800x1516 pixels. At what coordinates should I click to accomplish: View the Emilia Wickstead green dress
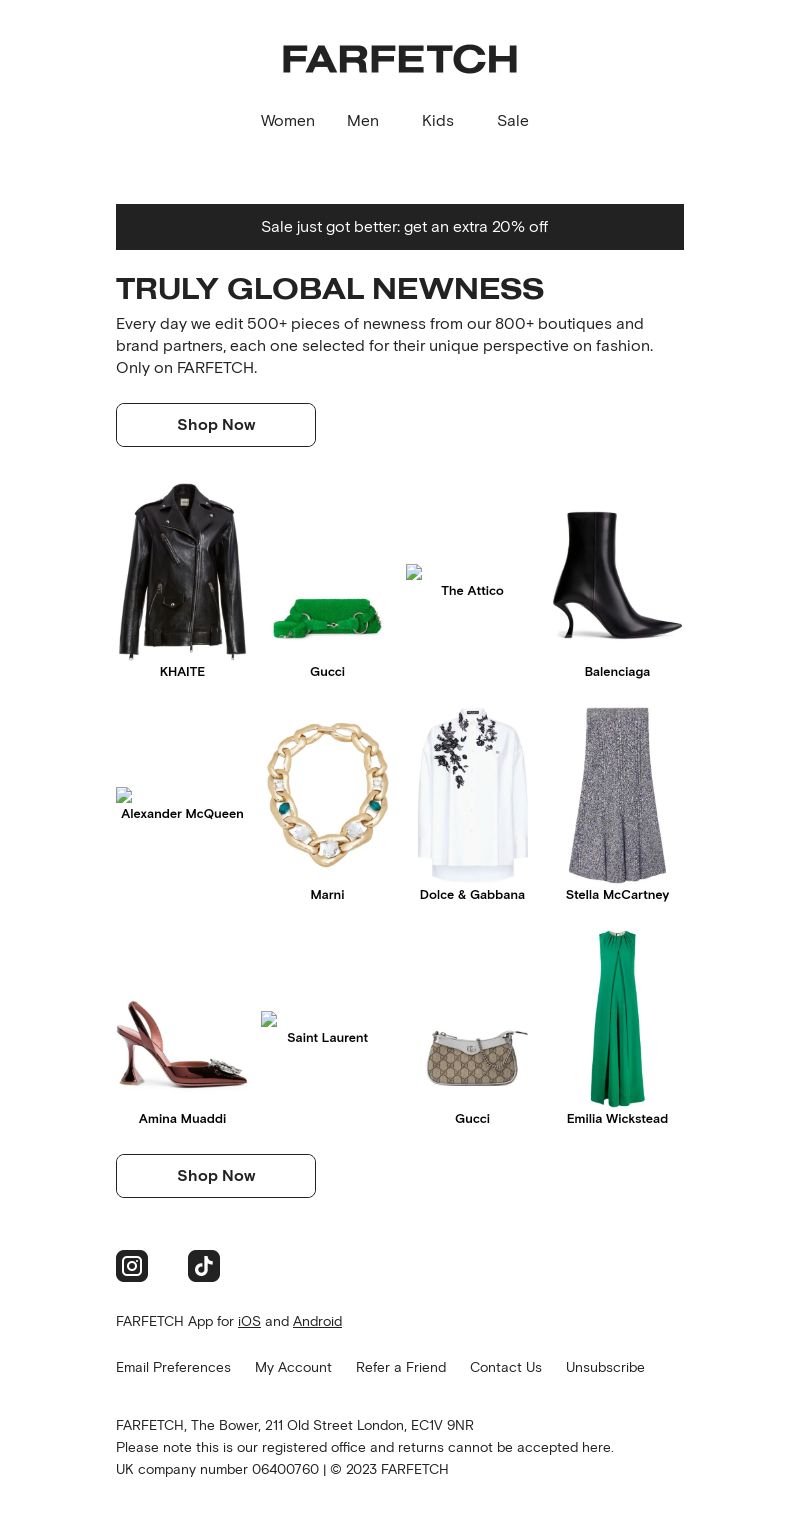pyautogui.click(x=617, y=1018)
